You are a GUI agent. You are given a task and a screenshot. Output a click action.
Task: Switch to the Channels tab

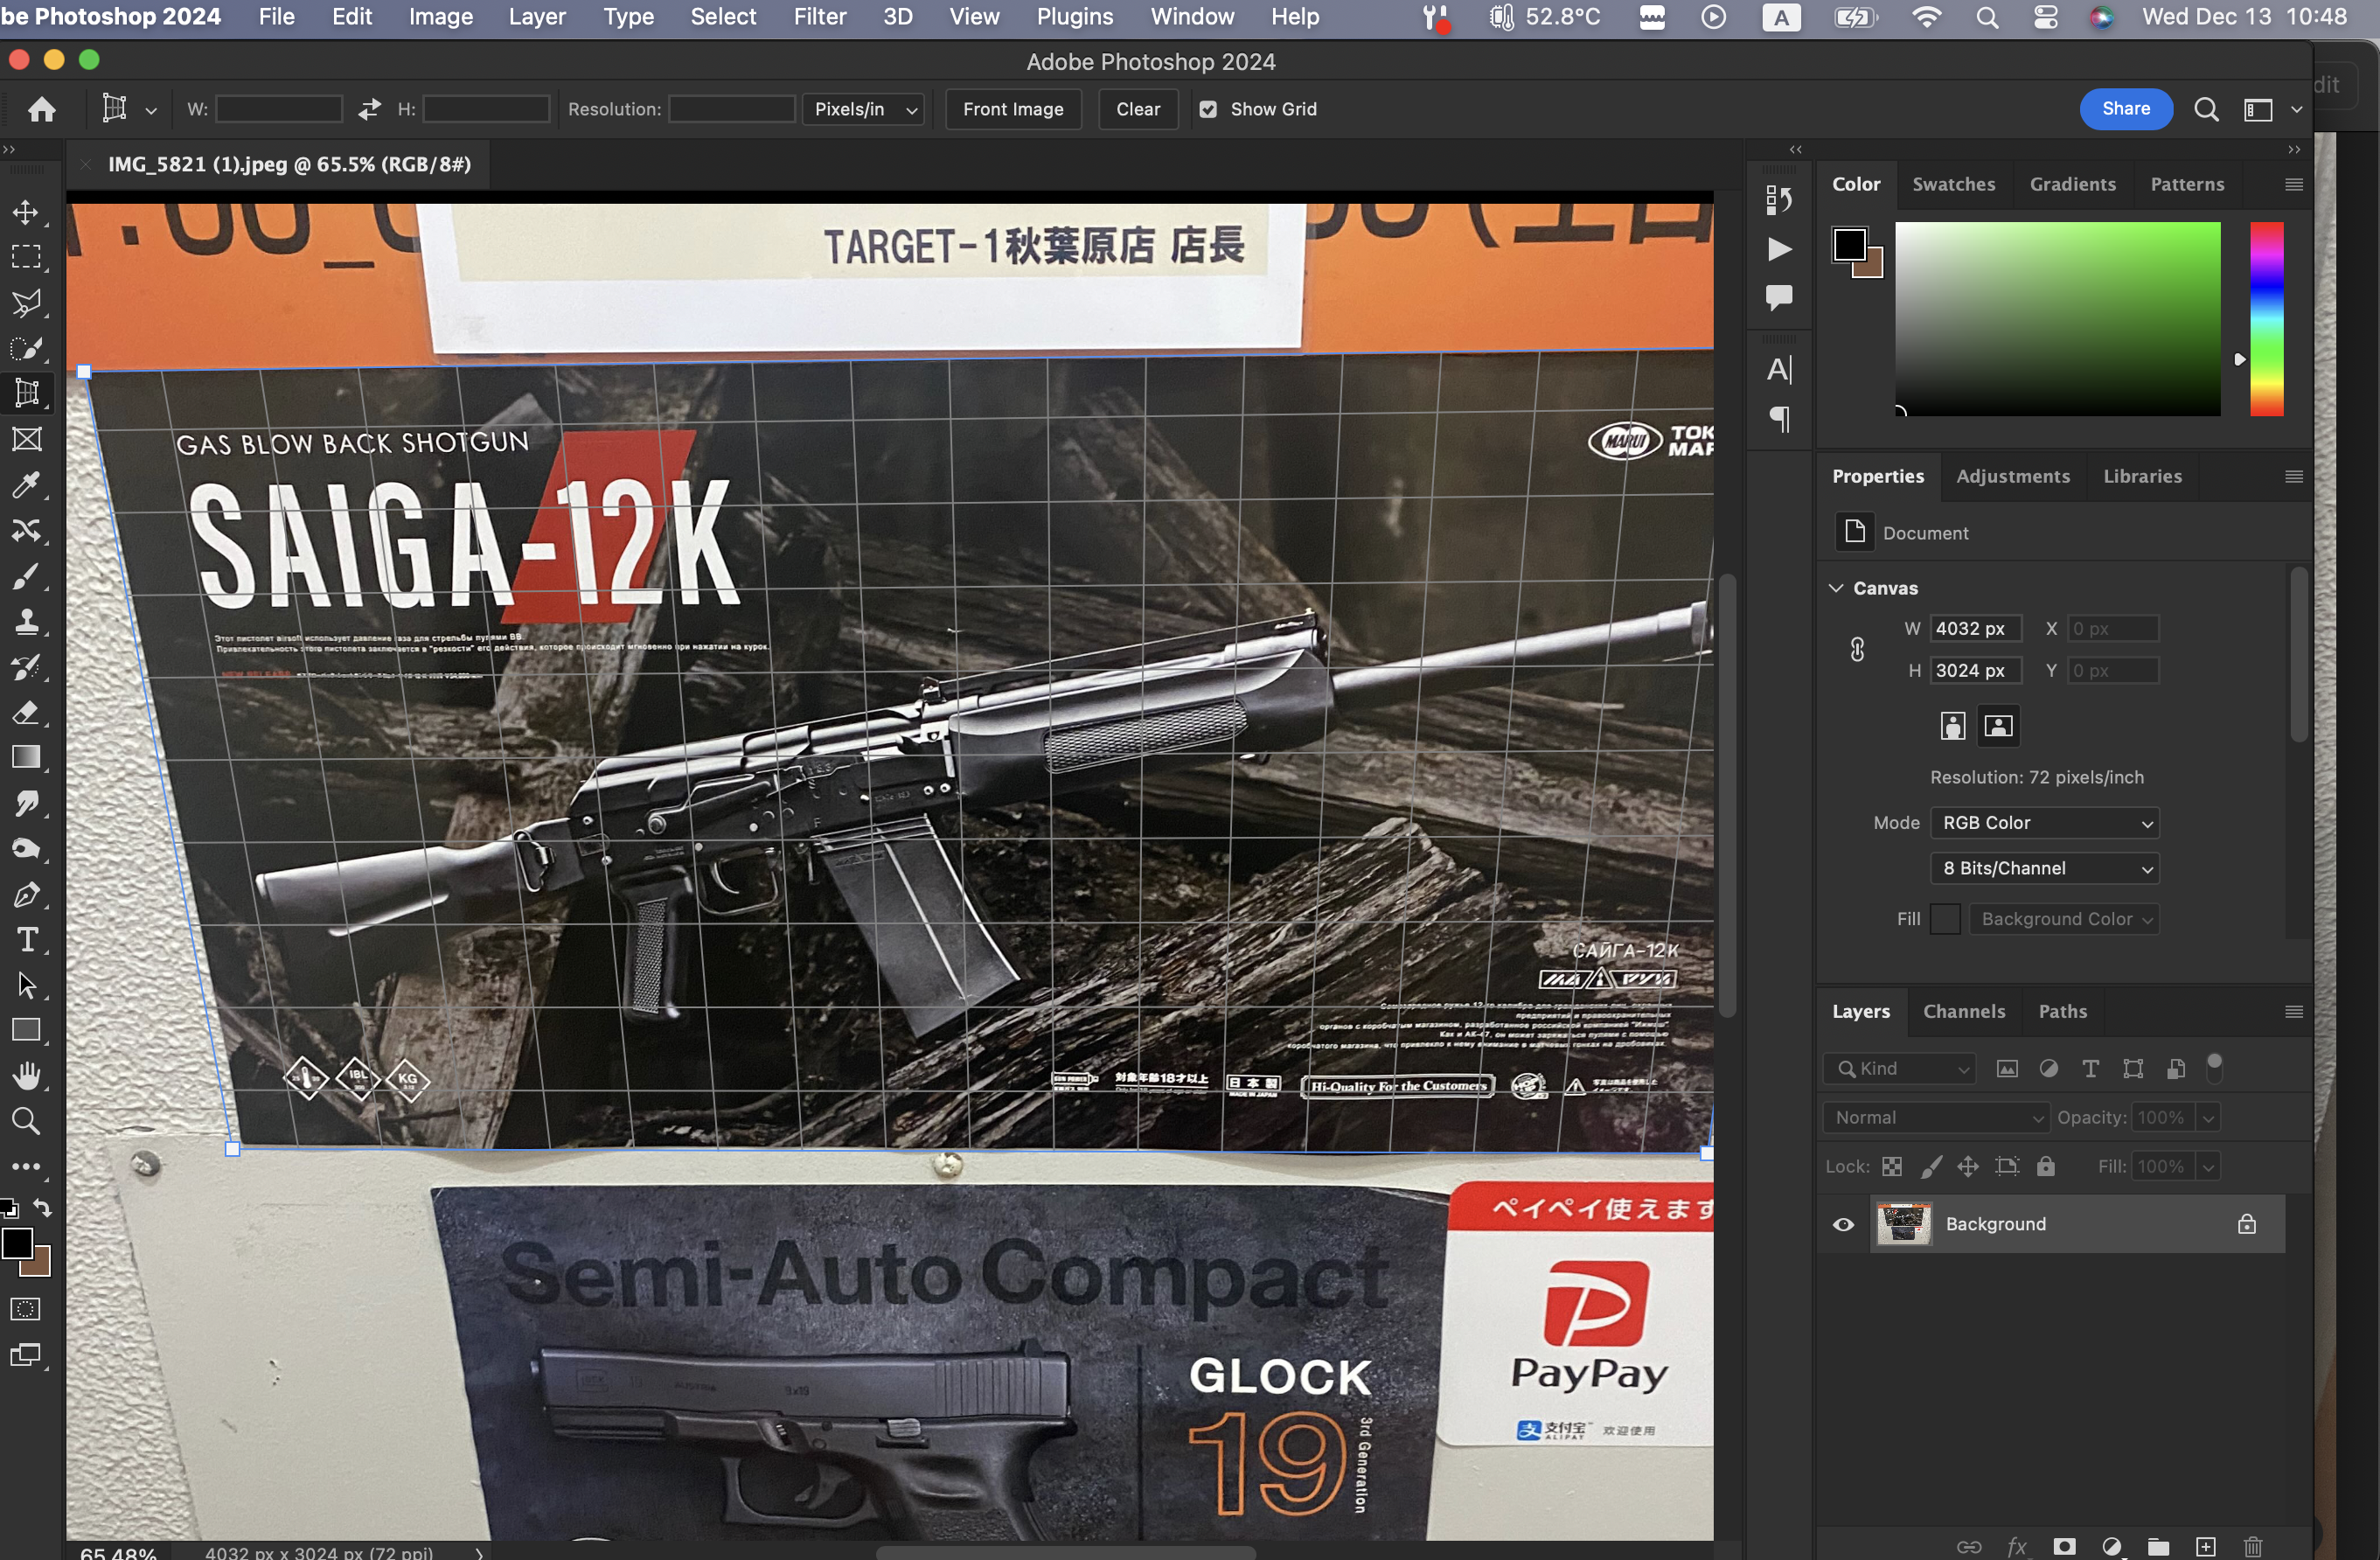coord(1963,1011)
